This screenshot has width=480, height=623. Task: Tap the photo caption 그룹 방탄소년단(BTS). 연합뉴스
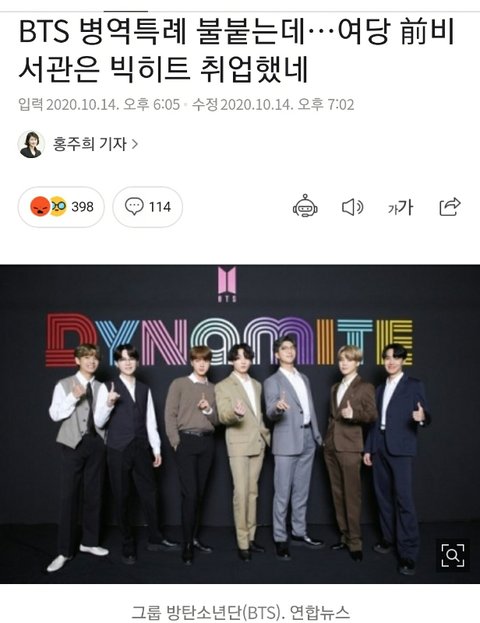click(240, 612)
